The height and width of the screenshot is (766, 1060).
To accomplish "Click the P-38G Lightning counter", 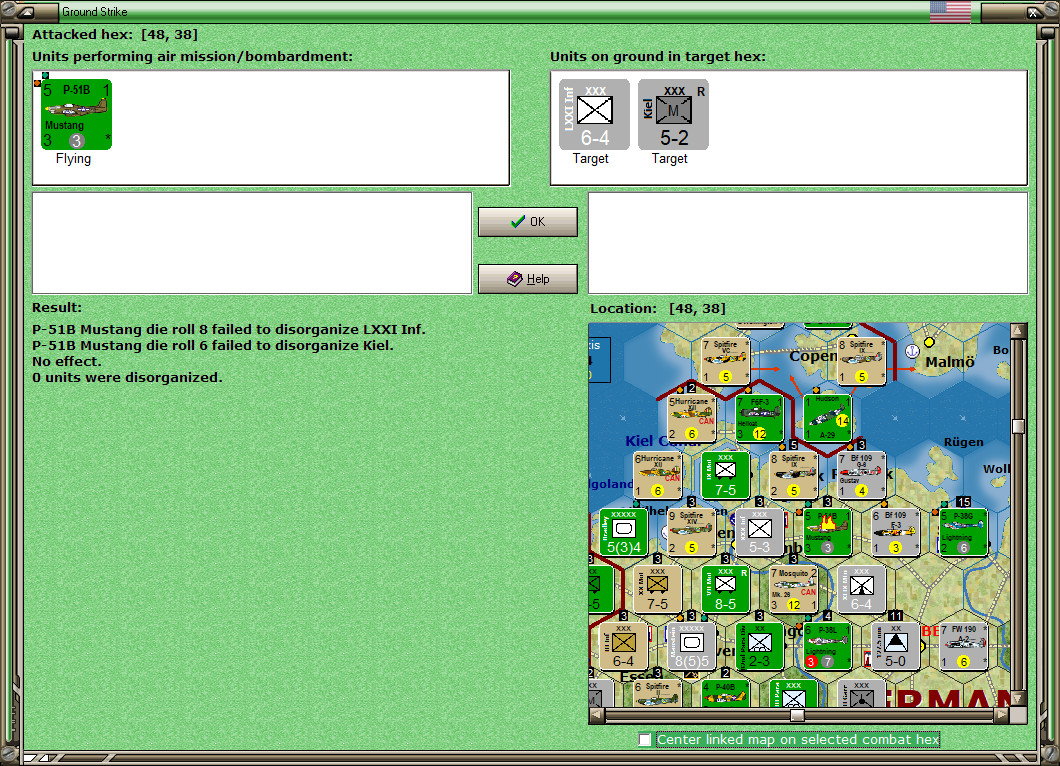I will pos(962,531).
